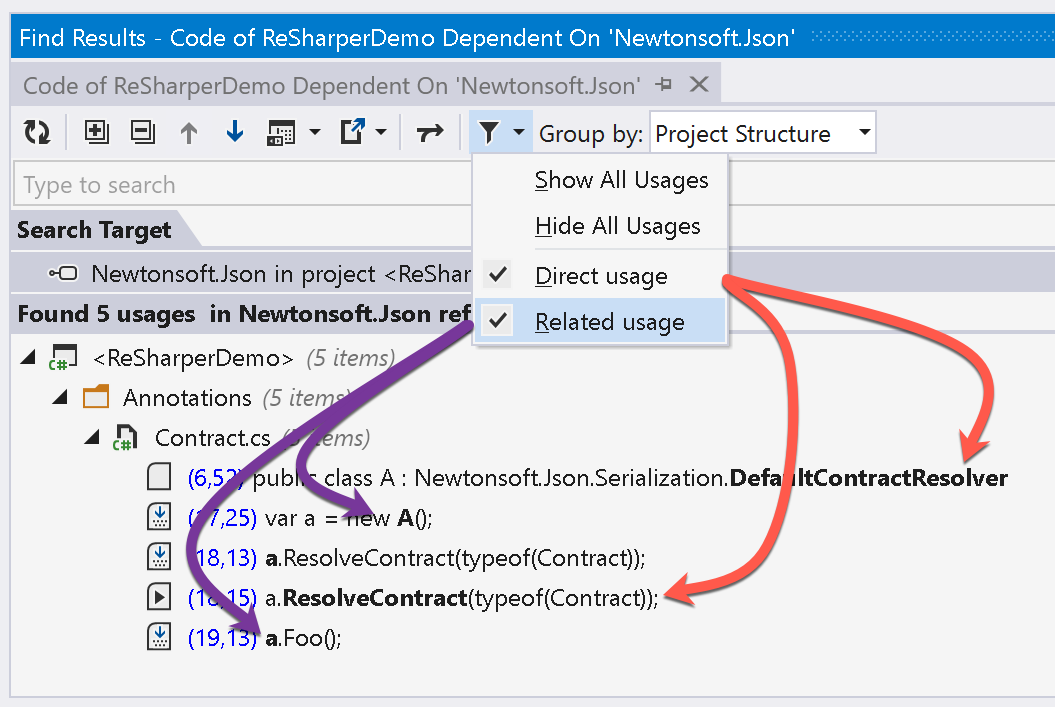This screenshot has height=707, width=1055.
Task: Select Hide All Usages menu item
Action: click(x=617, y=226)
